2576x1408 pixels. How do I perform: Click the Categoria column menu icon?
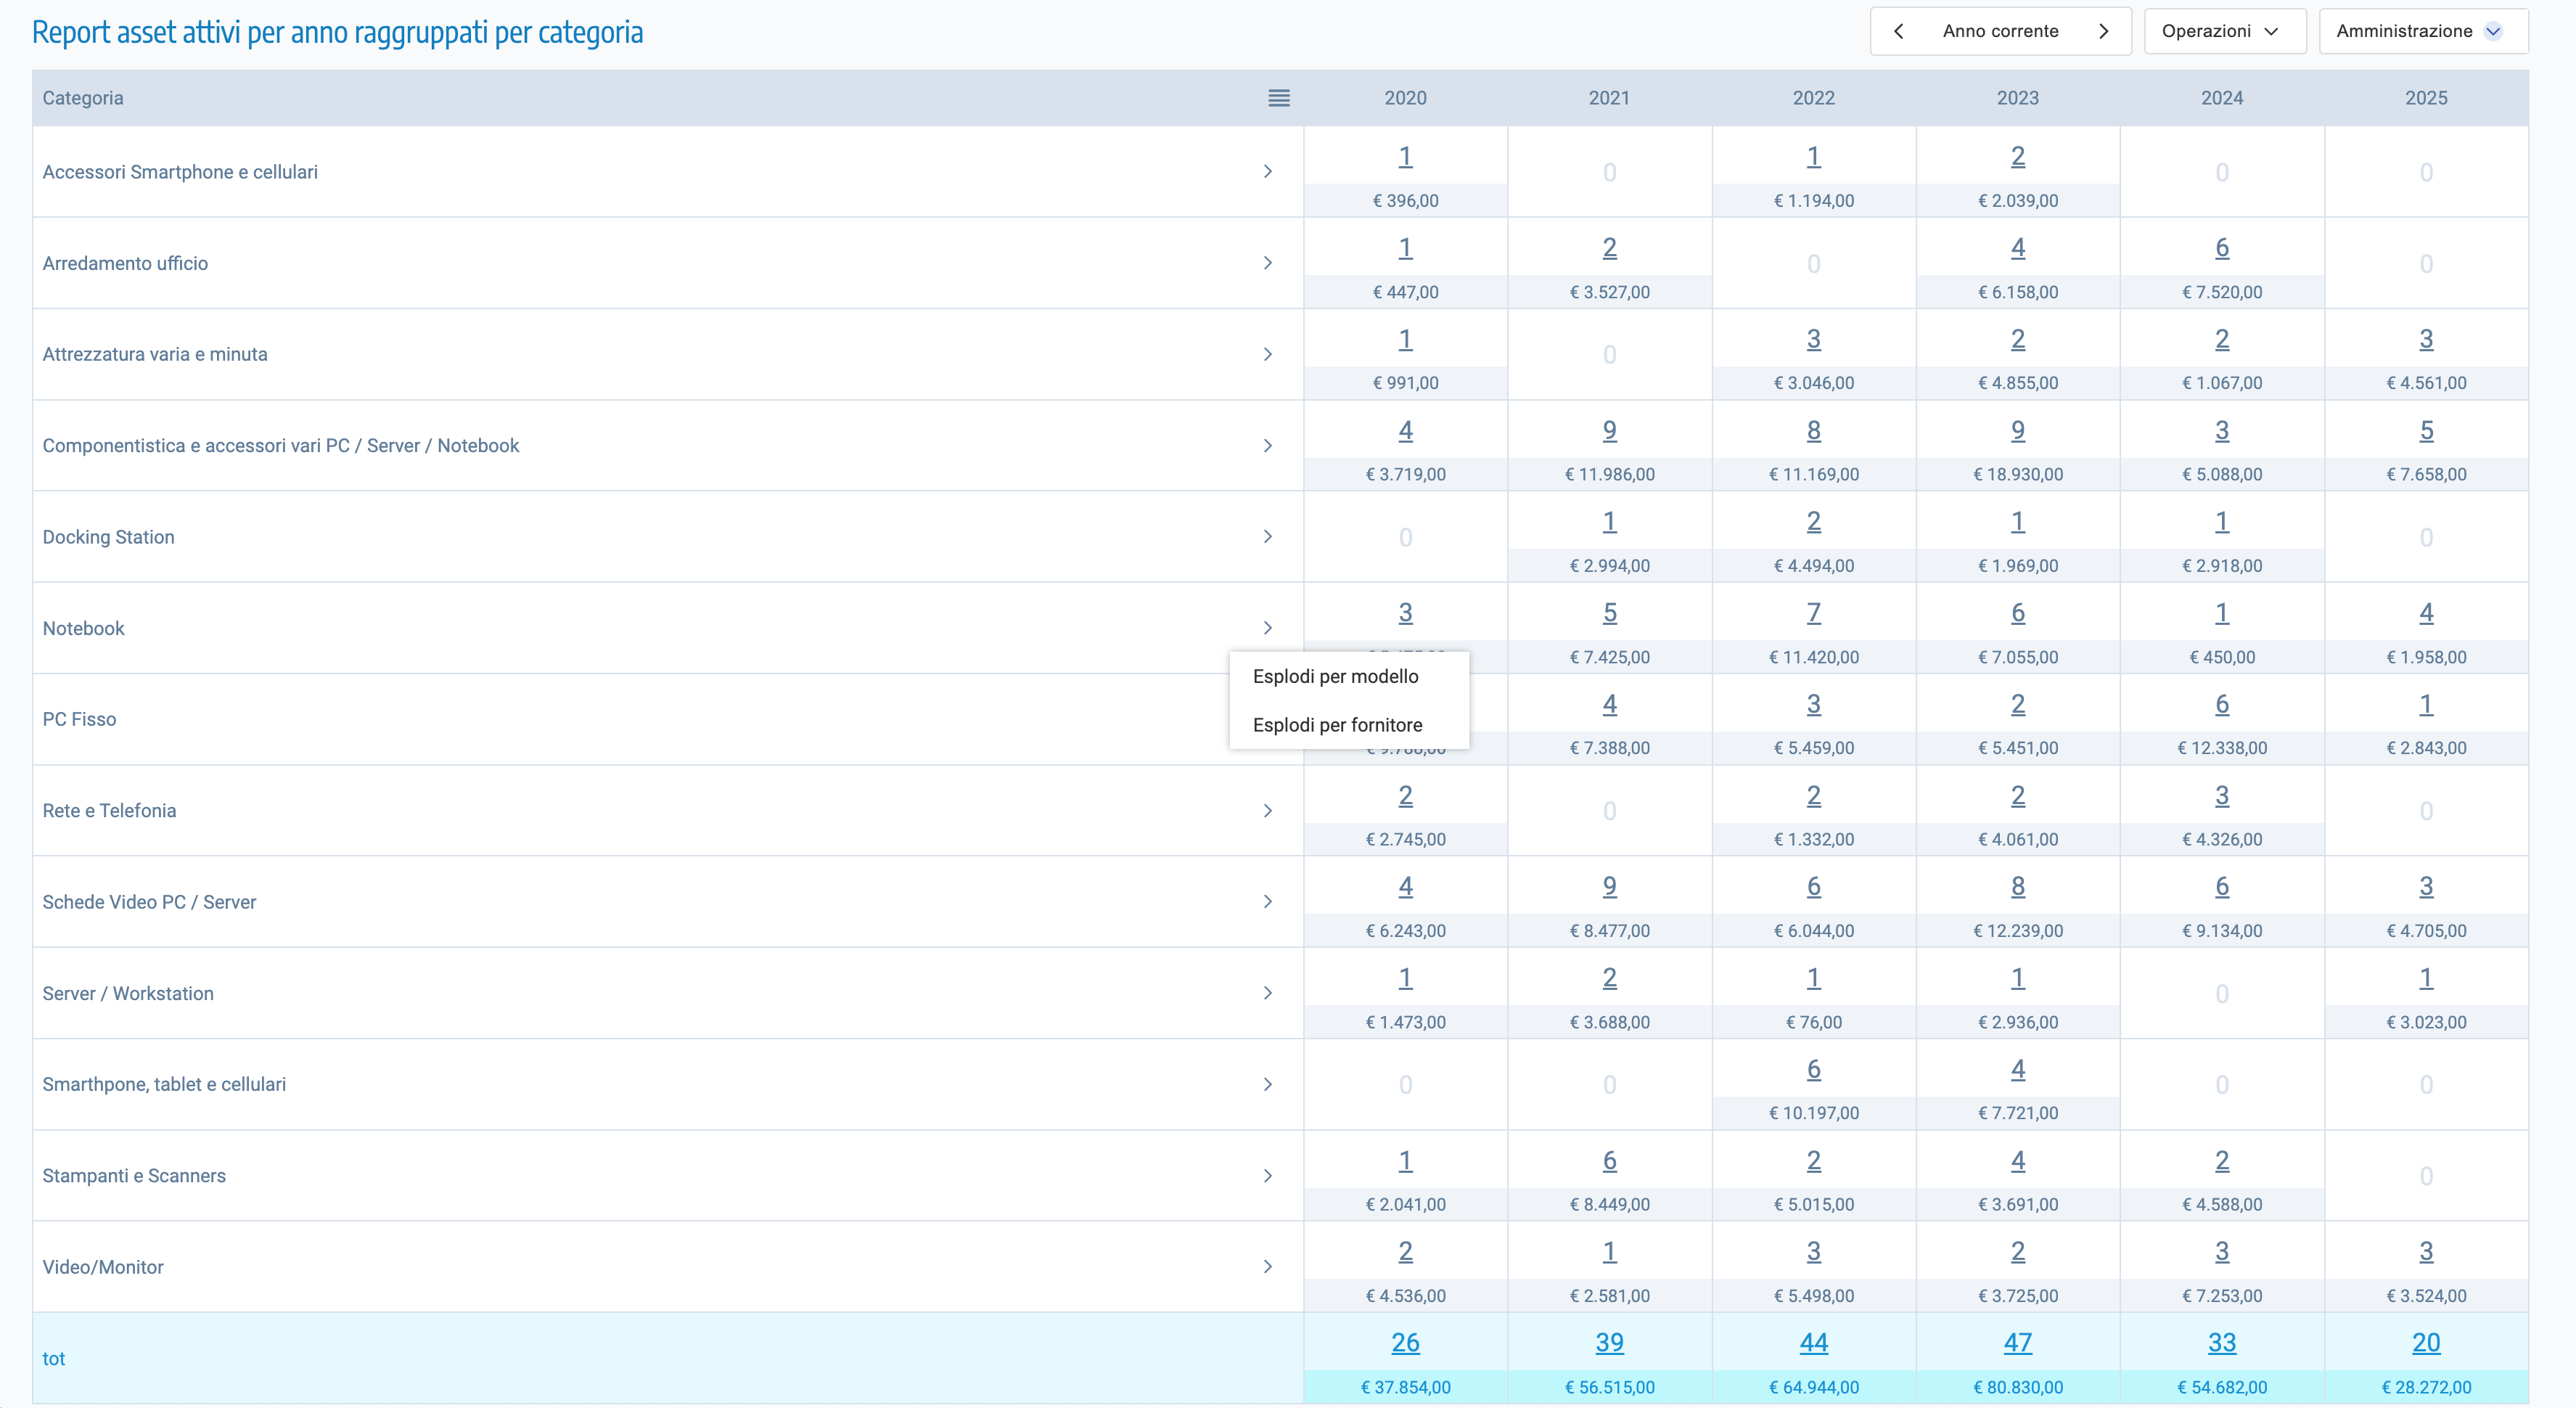coord(1278,98)
